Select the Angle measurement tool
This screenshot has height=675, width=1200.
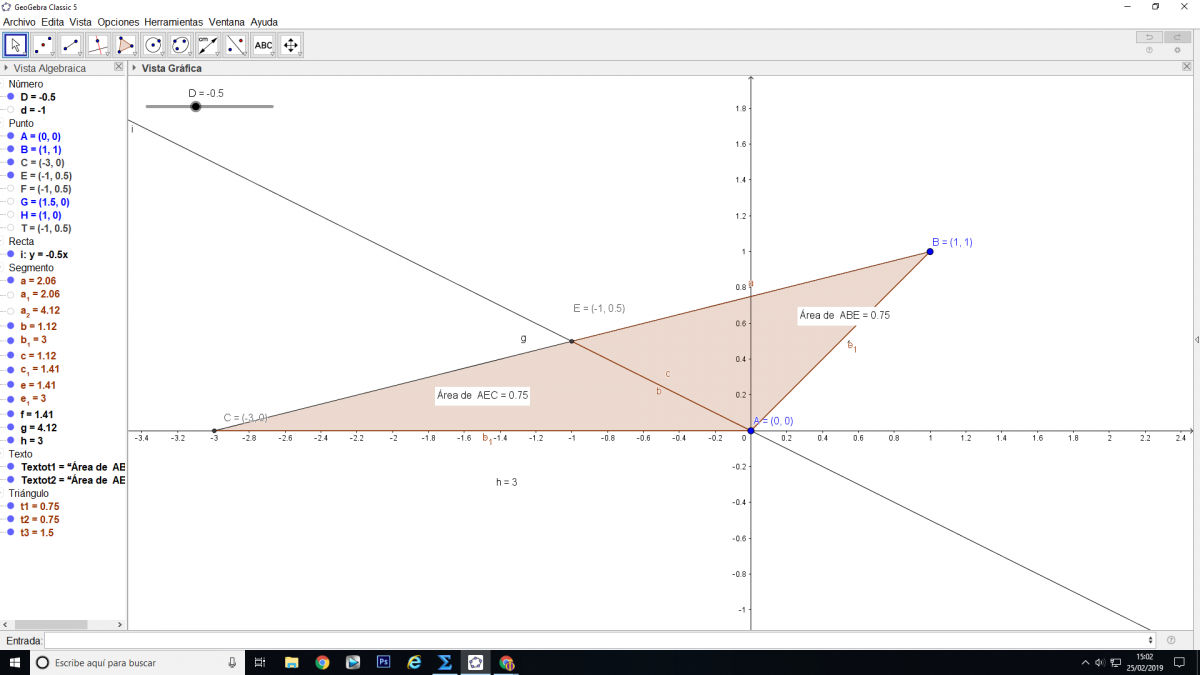pyautogui.click(x=208, y=45)
